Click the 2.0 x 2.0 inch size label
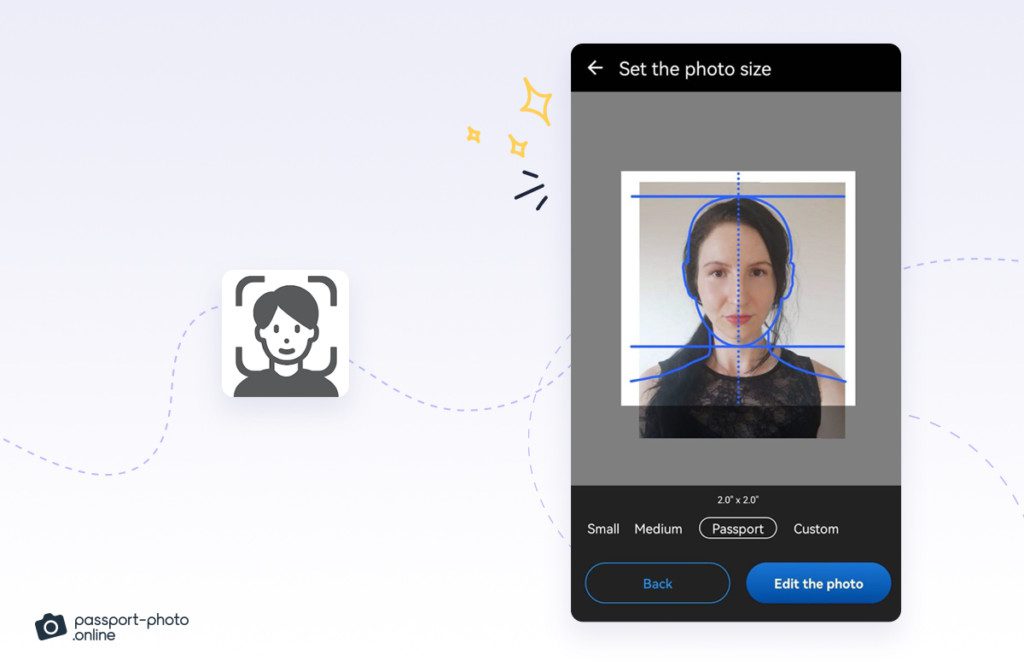Image resolution: width=1024 pixels, height=666 pixels. [x=736, y=497]
